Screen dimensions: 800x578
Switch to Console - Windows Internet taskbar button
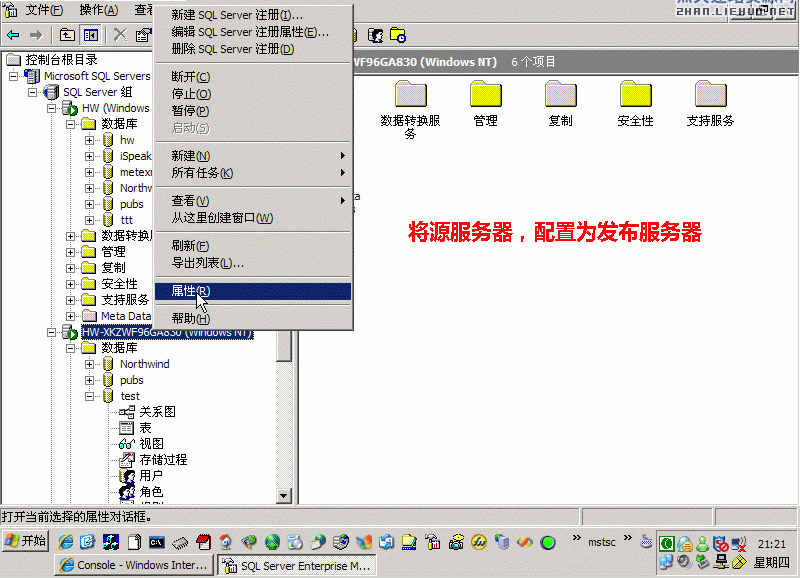pyautogui.click(x=133, y=565)
